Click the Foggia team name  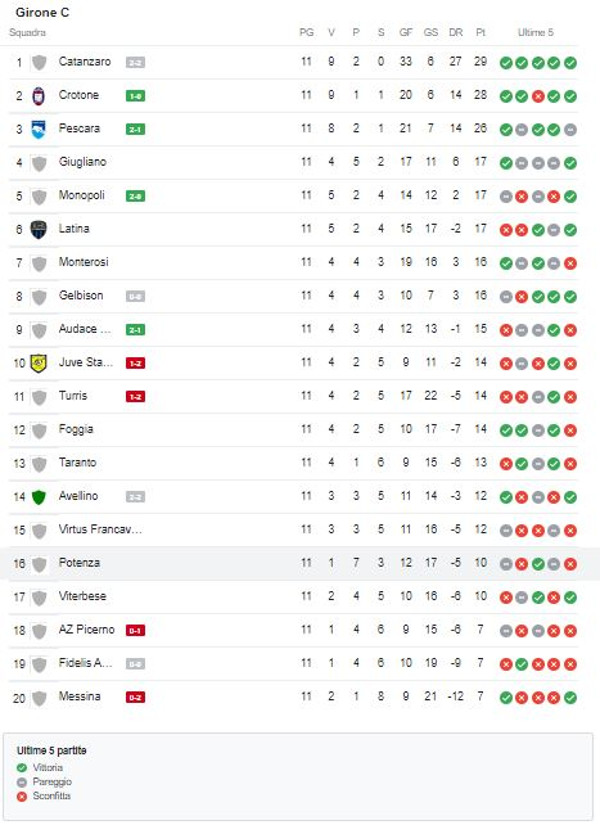click(76, 430)
